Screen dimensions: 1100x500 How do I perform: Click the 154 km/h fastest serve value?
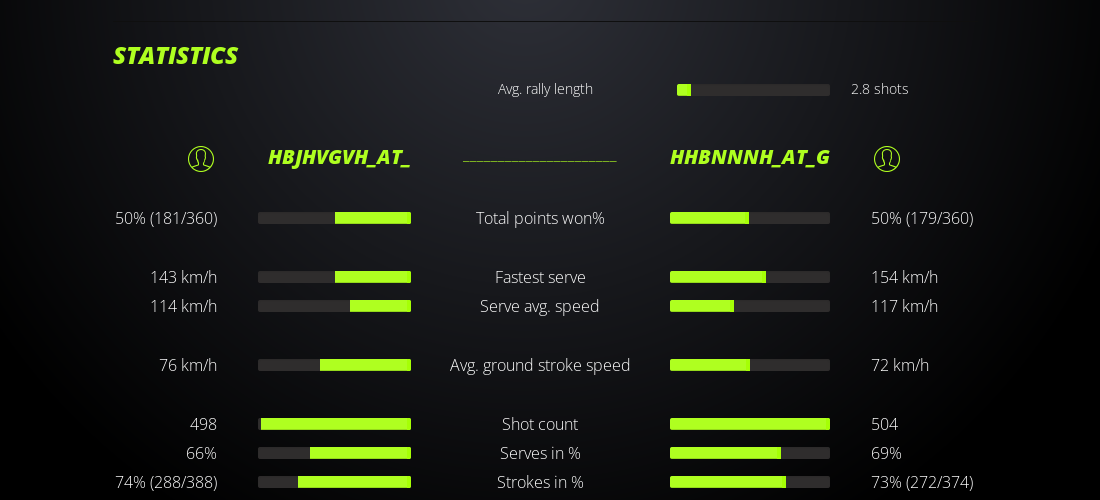pos(904,277)
